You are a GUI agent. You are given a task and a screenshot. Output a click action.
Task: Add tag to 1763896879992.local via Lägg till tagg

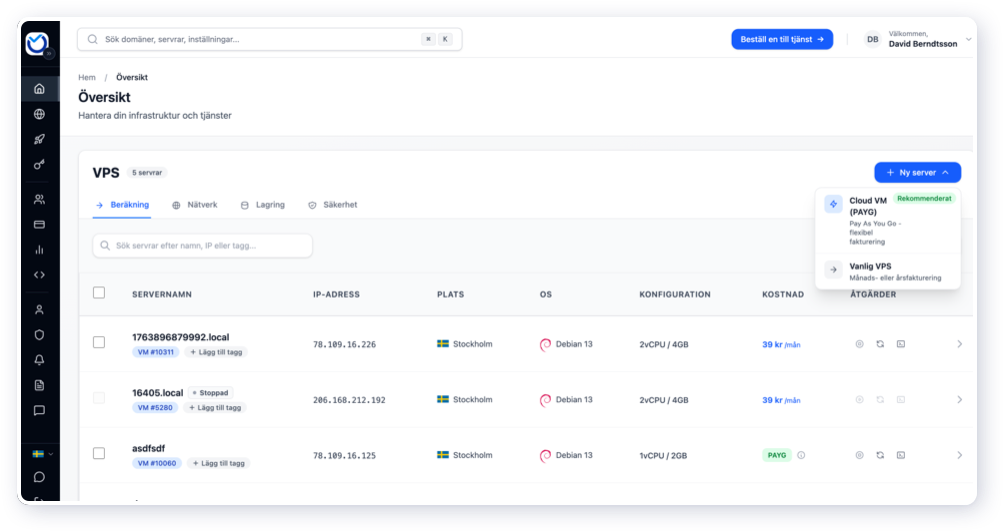pos(216,352)
